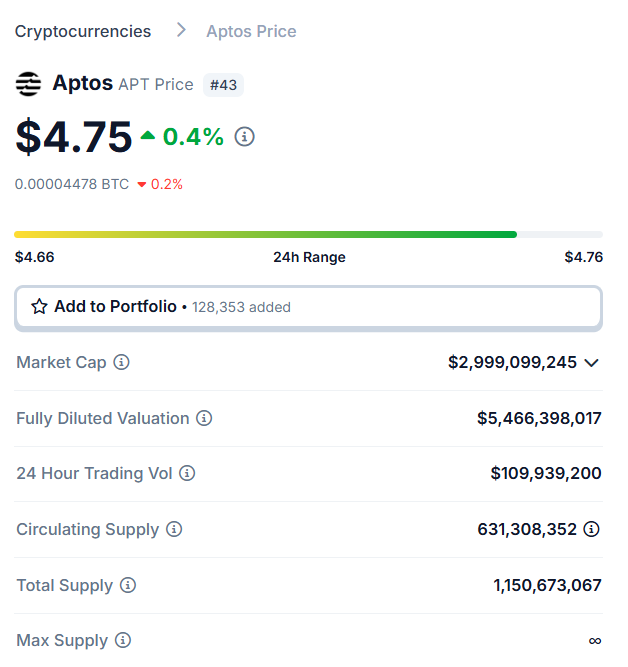
Task: Click the 24h Range label
Action: click(309, 257)
